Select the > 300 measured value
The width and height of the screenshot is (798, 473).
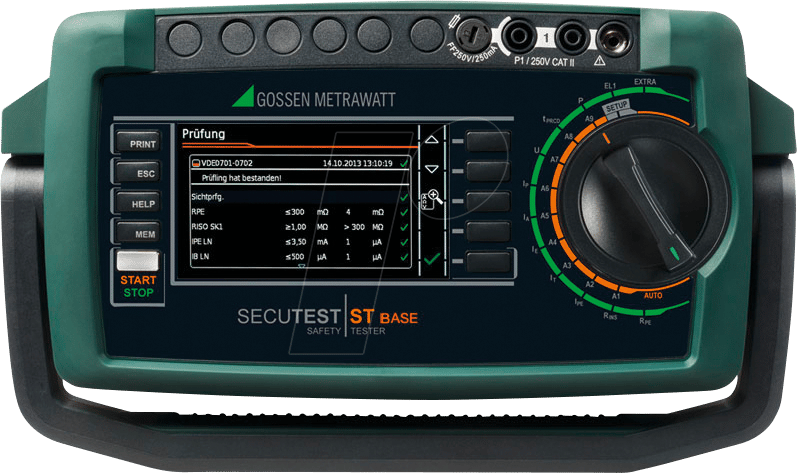[355, 227]
